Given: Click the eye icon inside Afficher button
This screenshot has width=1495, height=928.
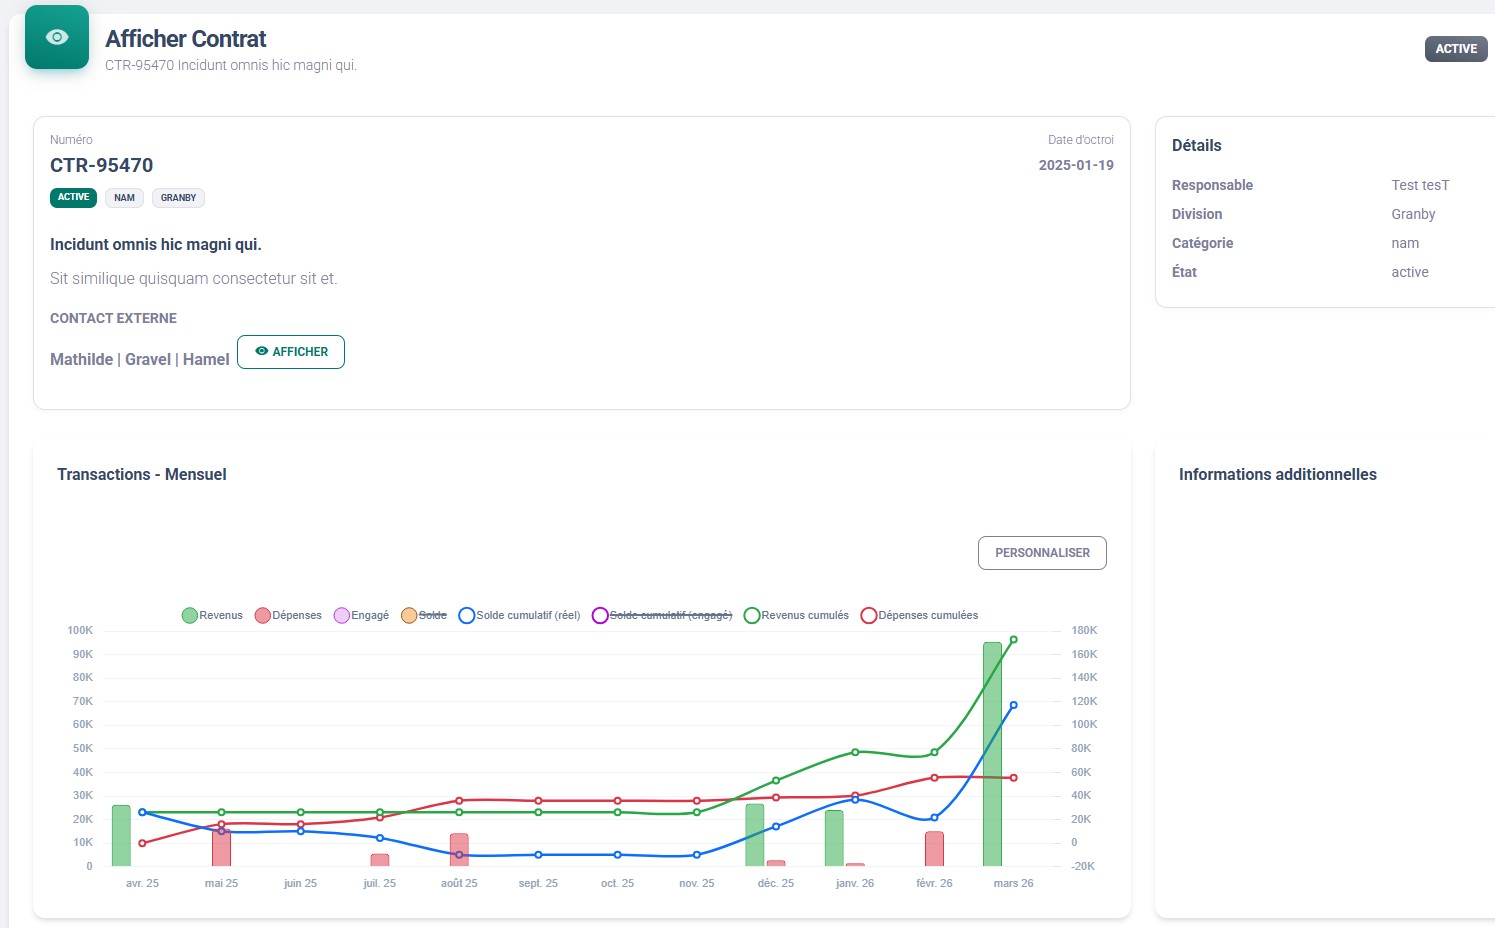Looking at the screenshot, I should (x=262, y=351).
